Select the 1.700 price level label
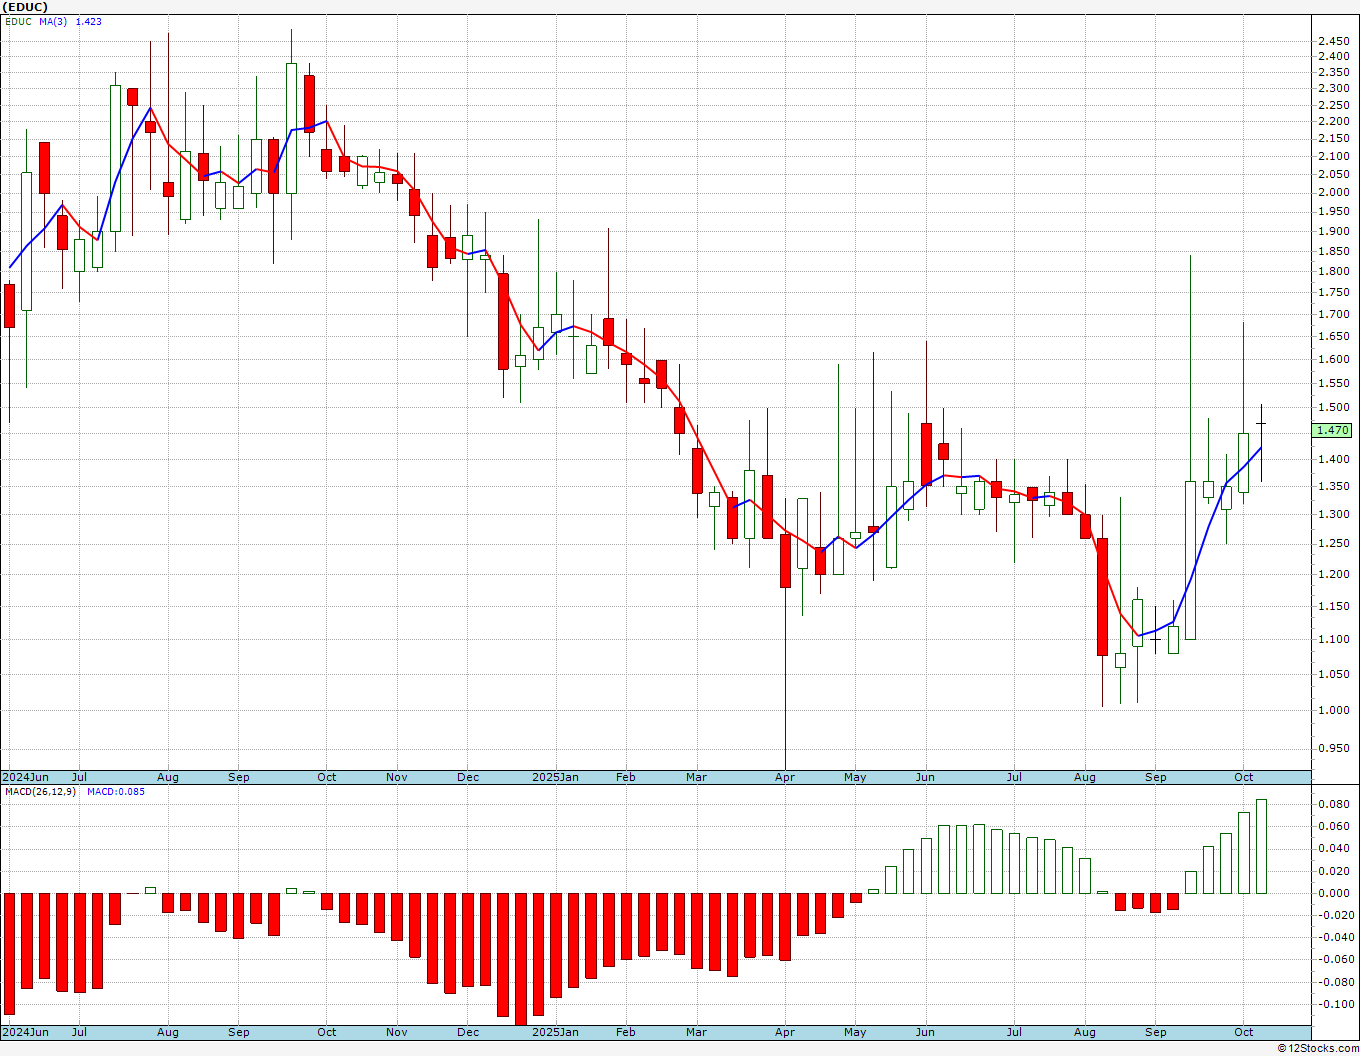 click(x=1333, y=314)
